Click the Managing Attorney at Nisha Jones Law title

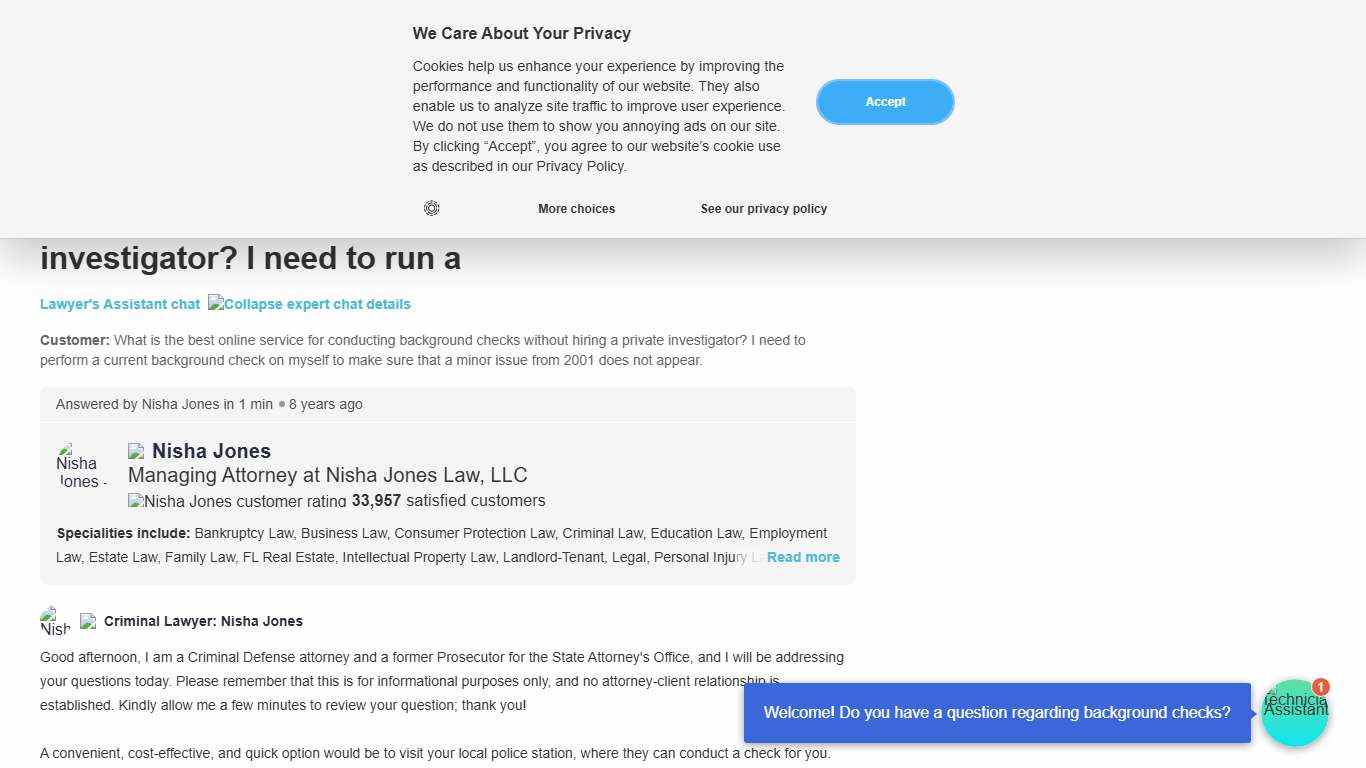click(327, 475)
